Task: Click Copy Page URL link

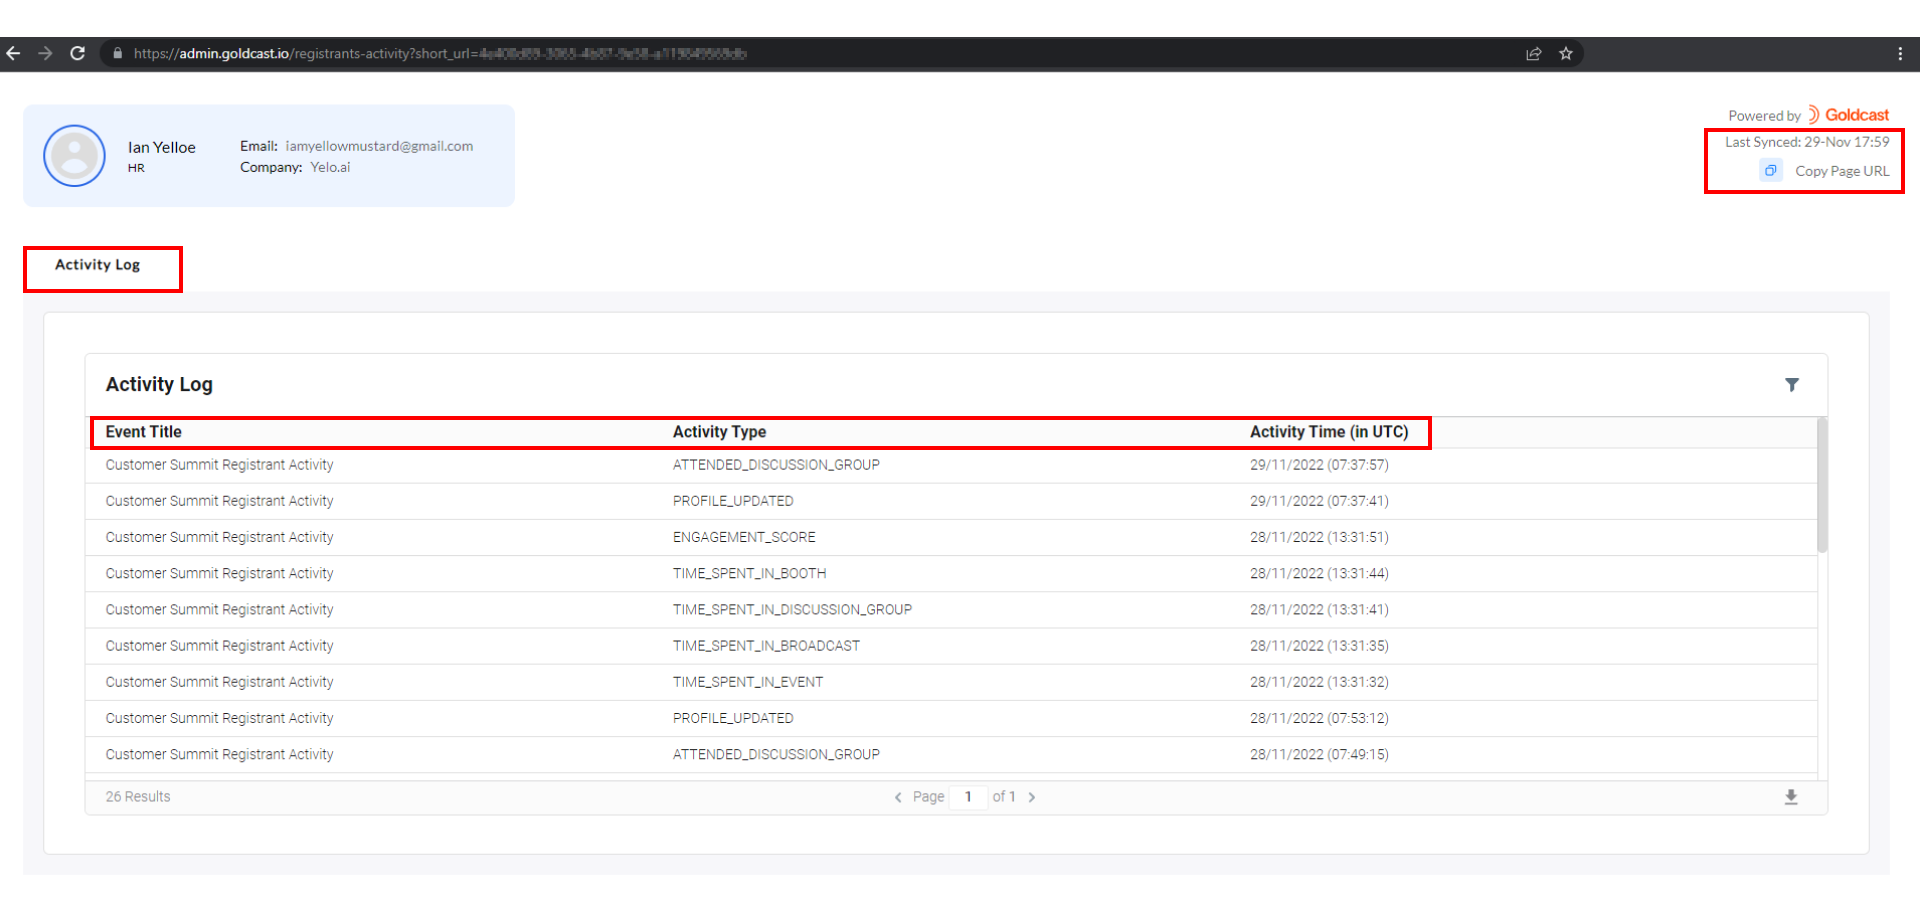Action: point(1842,171)
